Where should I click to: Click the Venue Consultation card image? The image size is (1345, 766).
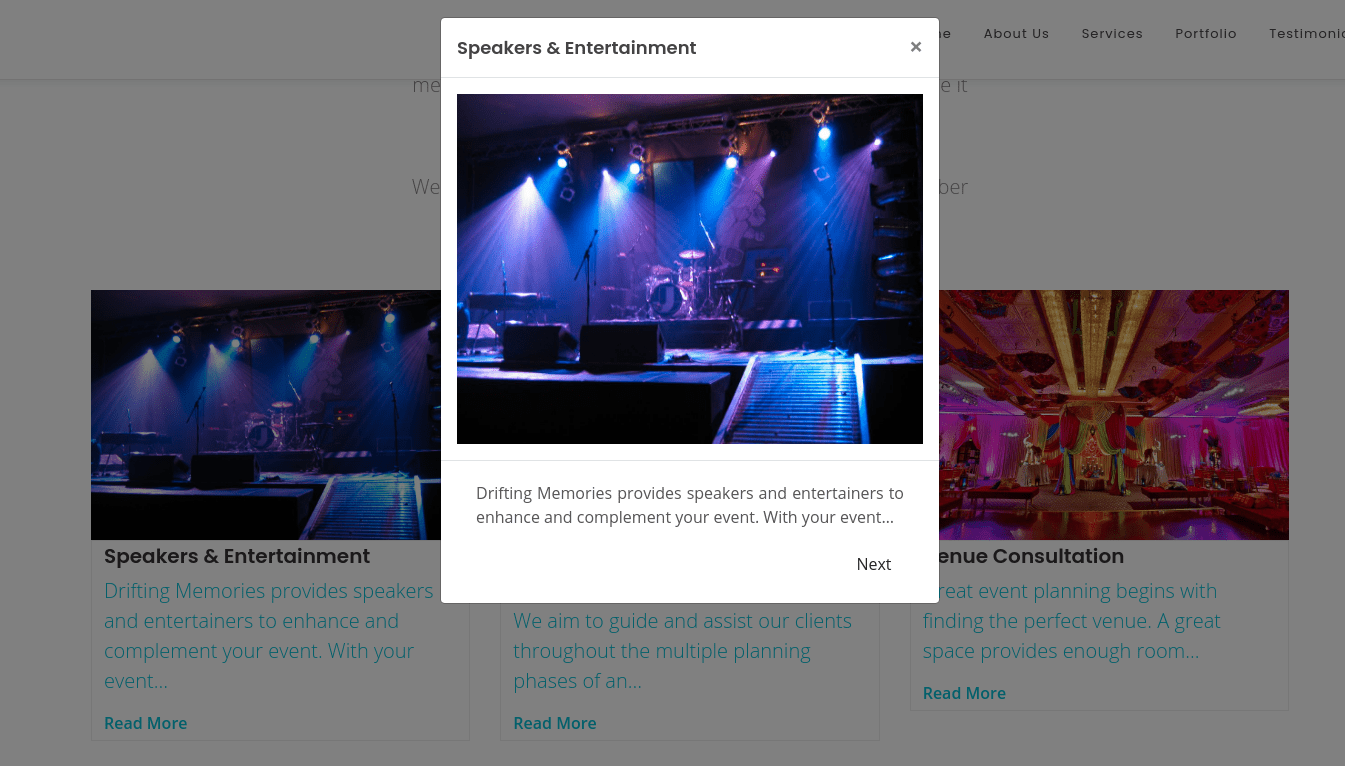[1113, 415]
